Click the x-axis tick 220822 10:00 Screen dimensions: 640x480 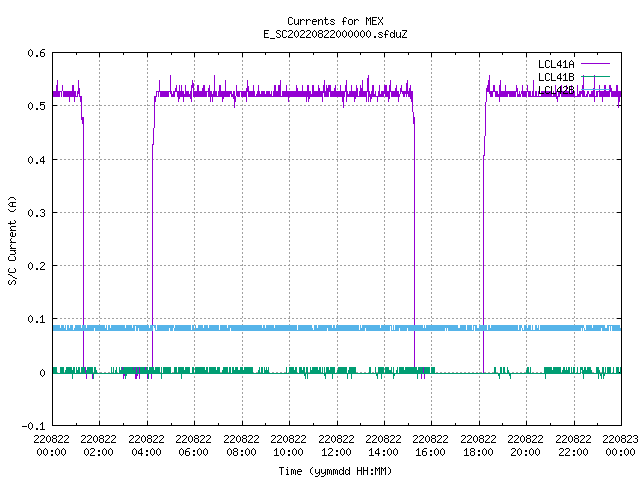point(288,446)
